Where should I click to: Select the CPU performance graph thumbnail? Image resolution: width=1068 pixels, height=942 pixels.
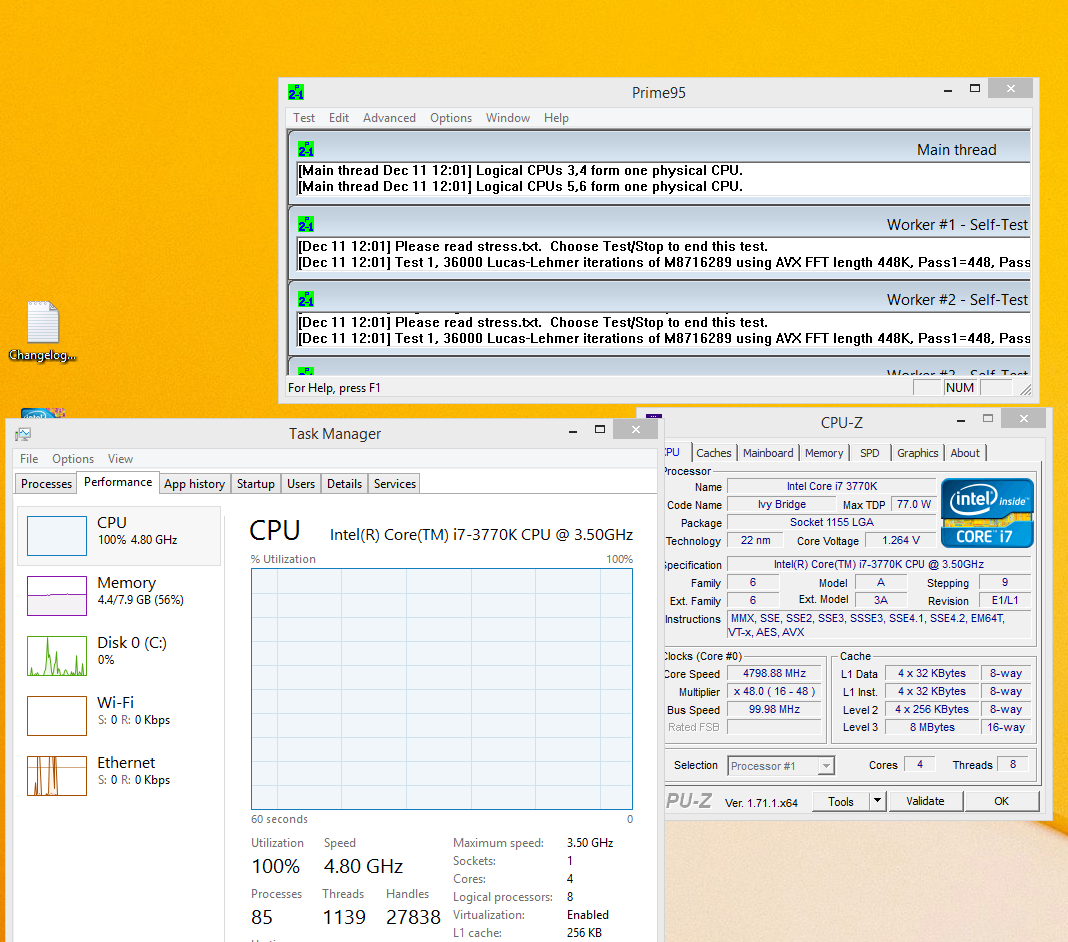click(x=57, y=535)
